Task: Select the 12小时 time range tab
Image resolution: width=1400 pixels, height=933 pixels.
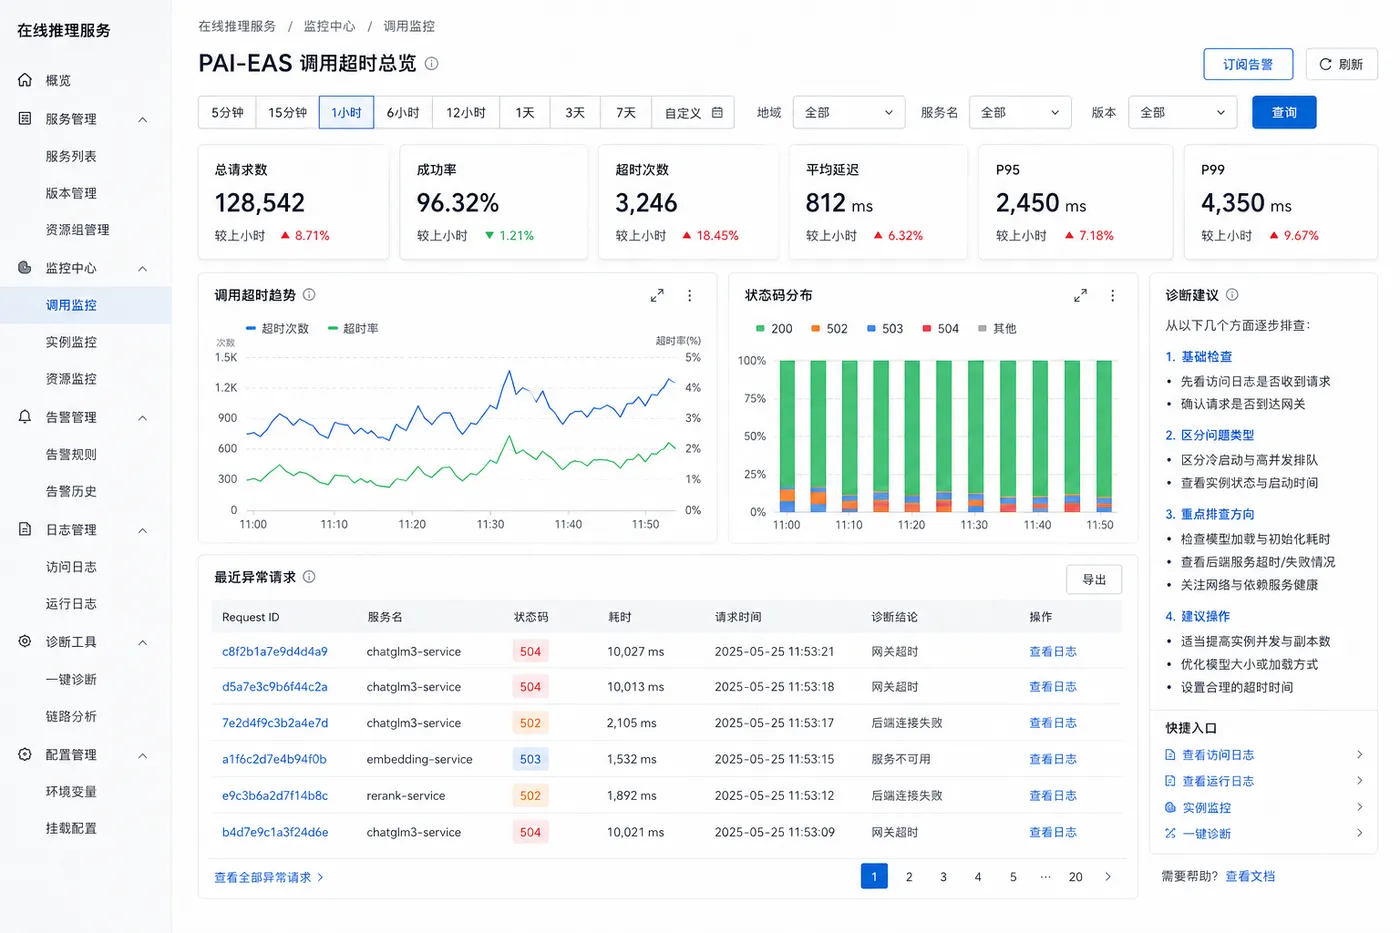Action: pyautogui.click(x=466, y=113)
